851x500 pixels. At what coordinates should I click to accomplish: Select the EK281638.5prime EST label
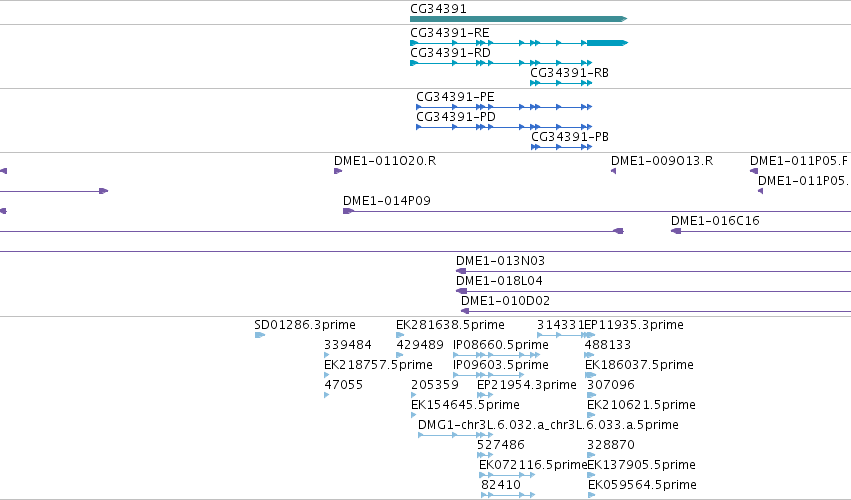pos(450,325)
